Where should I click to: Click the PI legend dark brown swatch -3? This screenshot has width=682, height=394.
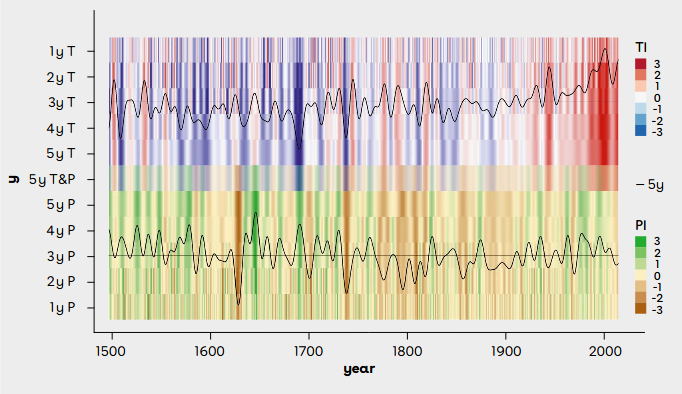coord(641,309)
